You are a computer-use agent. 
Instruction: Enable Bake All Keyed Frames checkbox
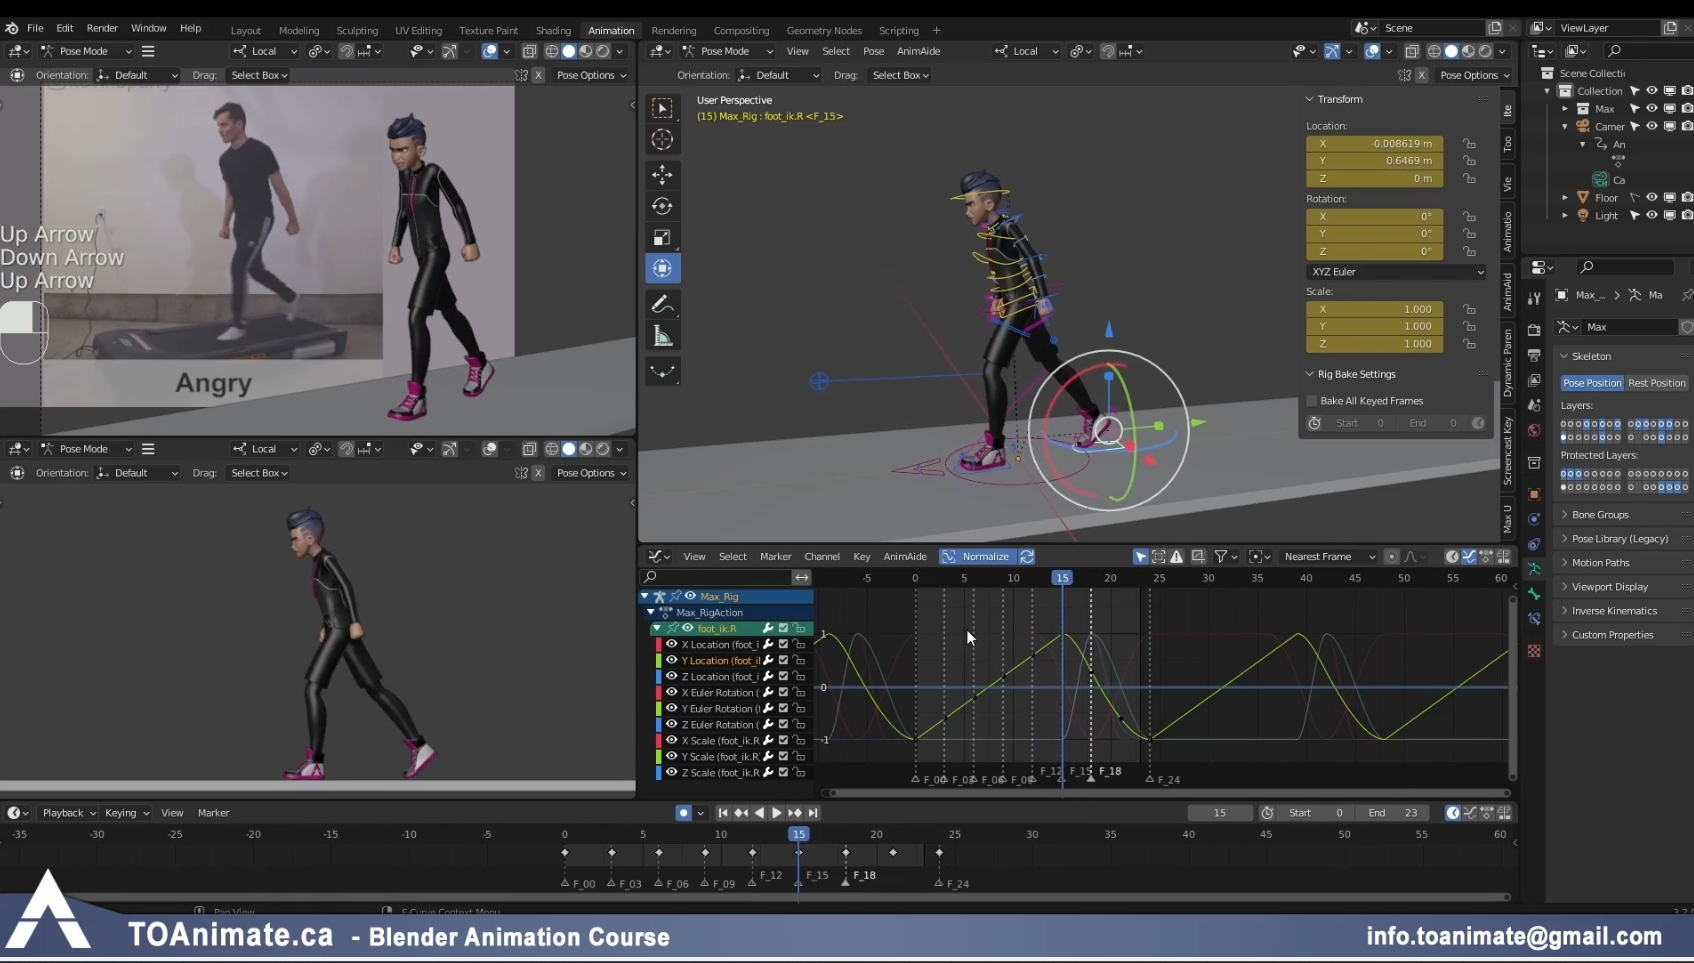(x=1312, y=401)
